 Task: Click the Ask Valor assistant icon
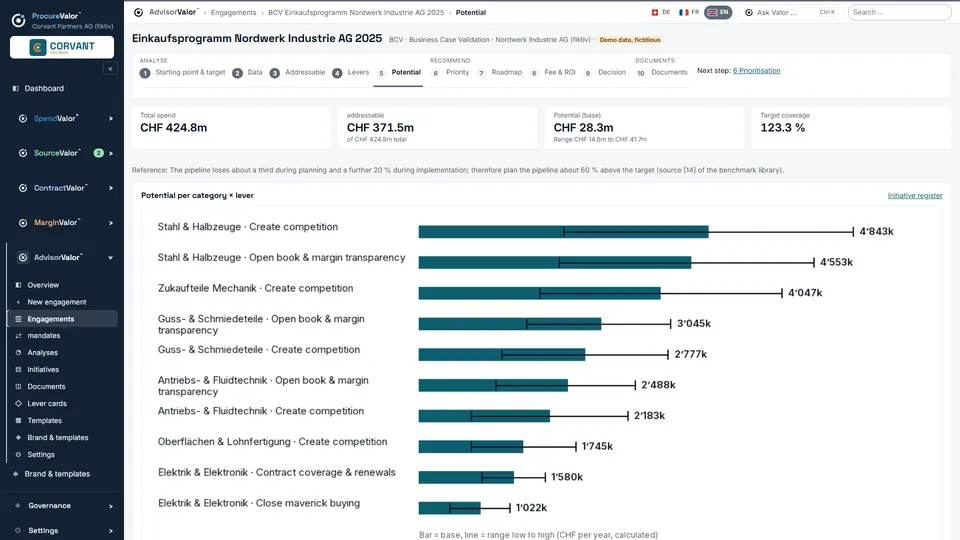click(x=749, y=12)
